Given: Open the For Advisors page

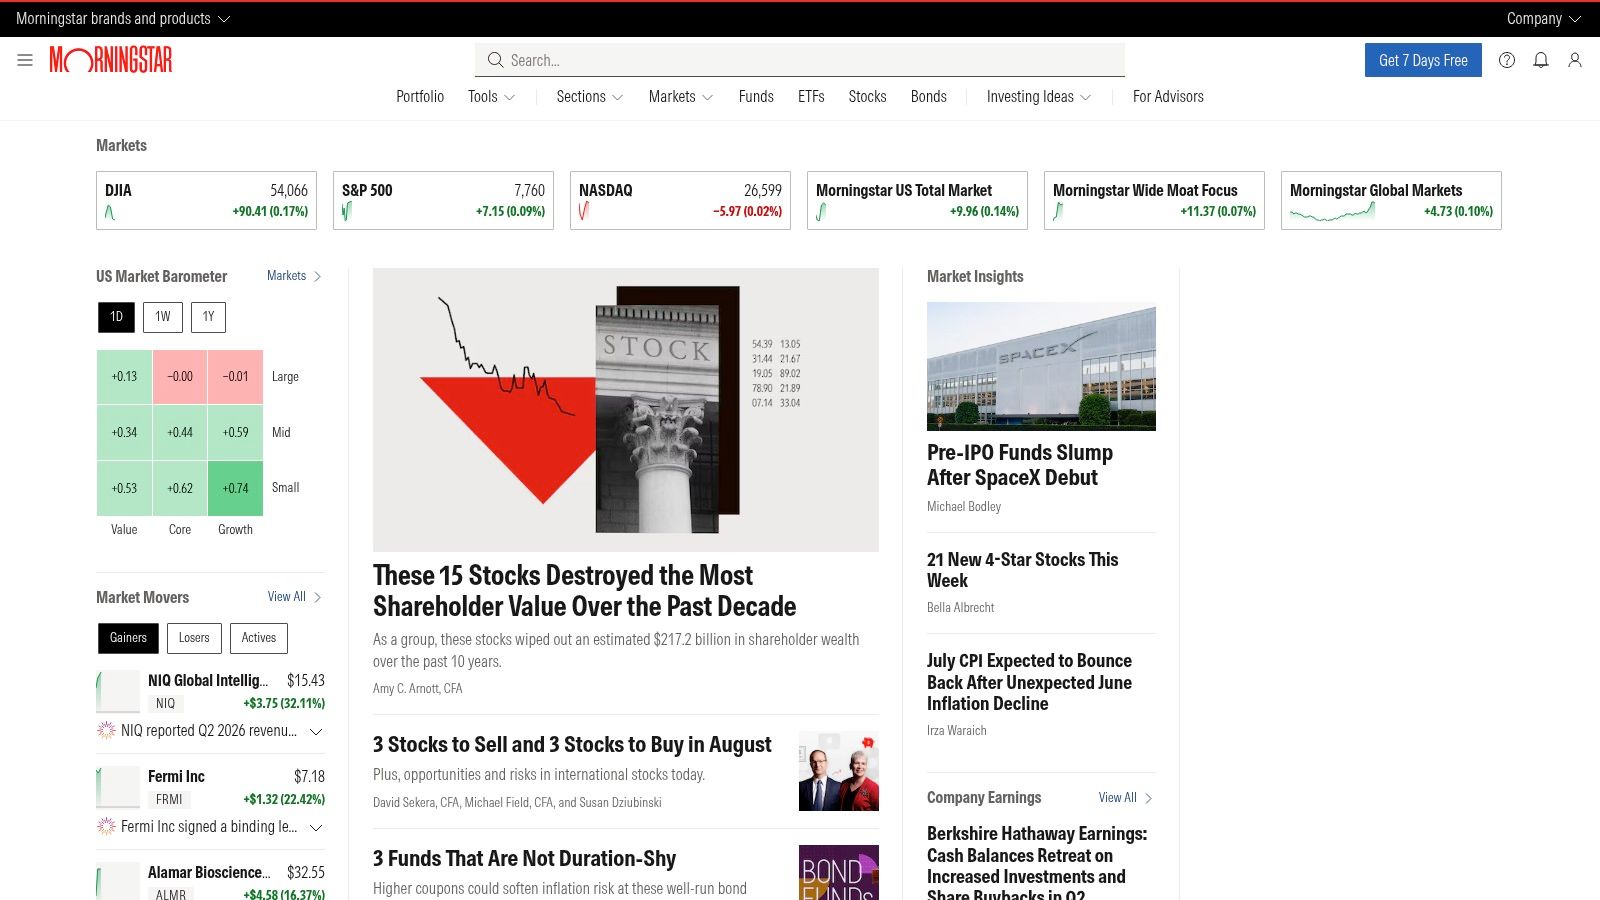Looking at the screenshot, I should click(x=1168, y=97).
